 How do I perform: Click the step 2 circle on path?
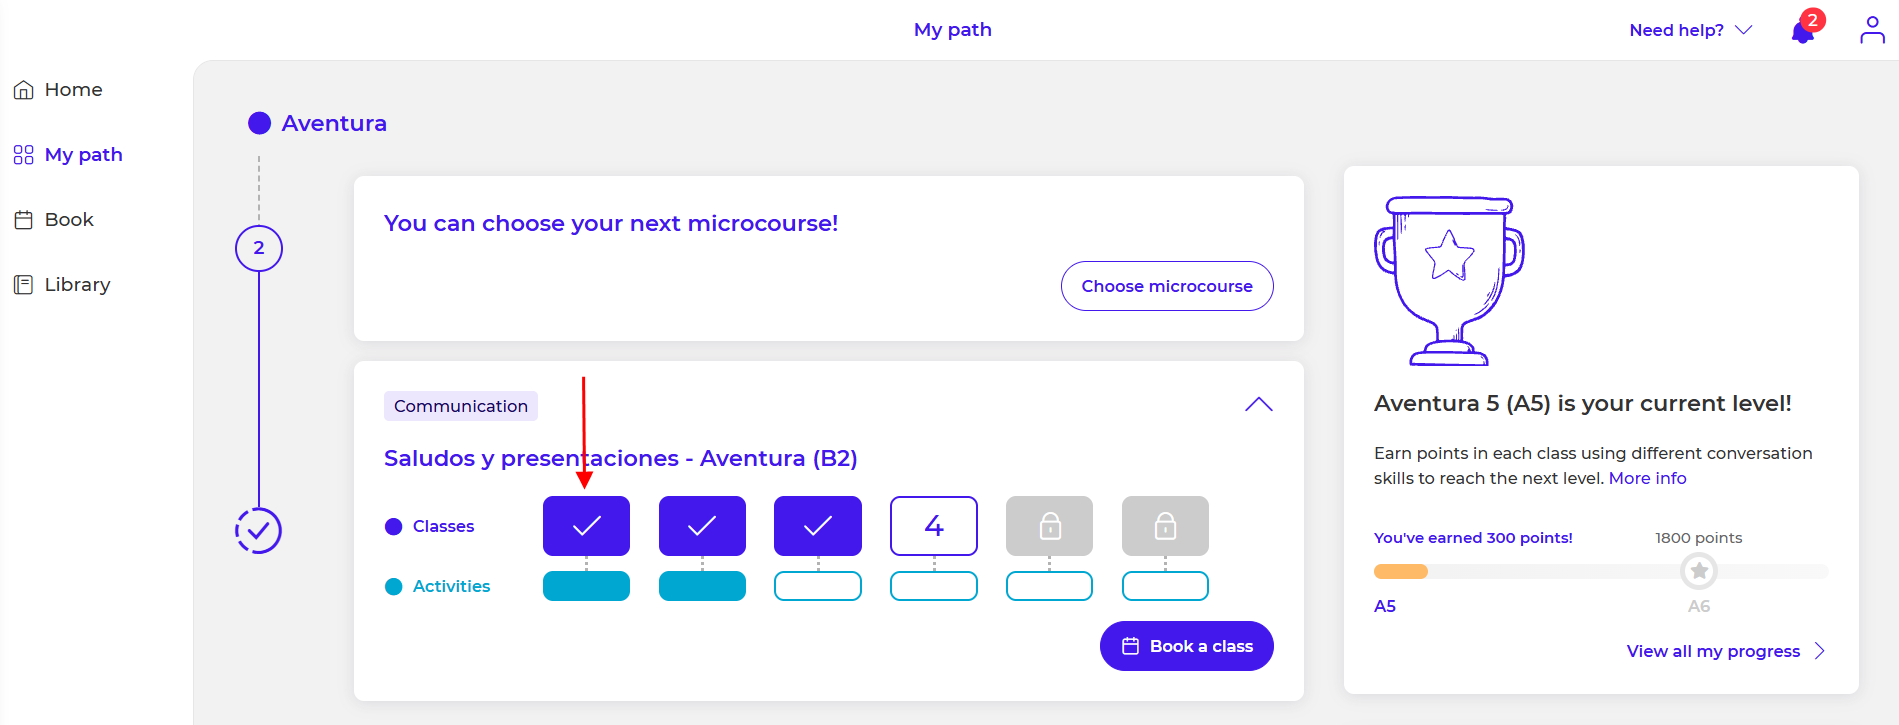[x=259, y=248]
